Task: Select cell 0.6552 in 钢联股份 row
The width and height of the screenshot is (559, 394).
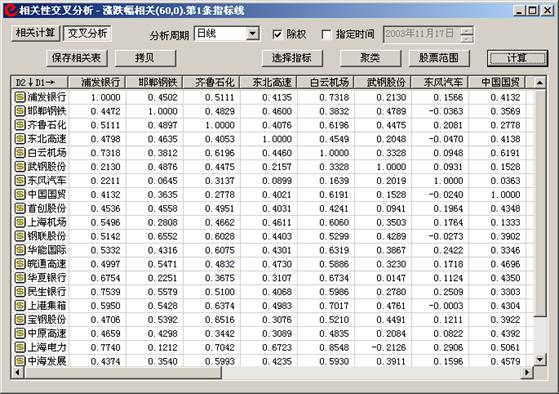Action: pyautogui.click(x=154, y=236)
